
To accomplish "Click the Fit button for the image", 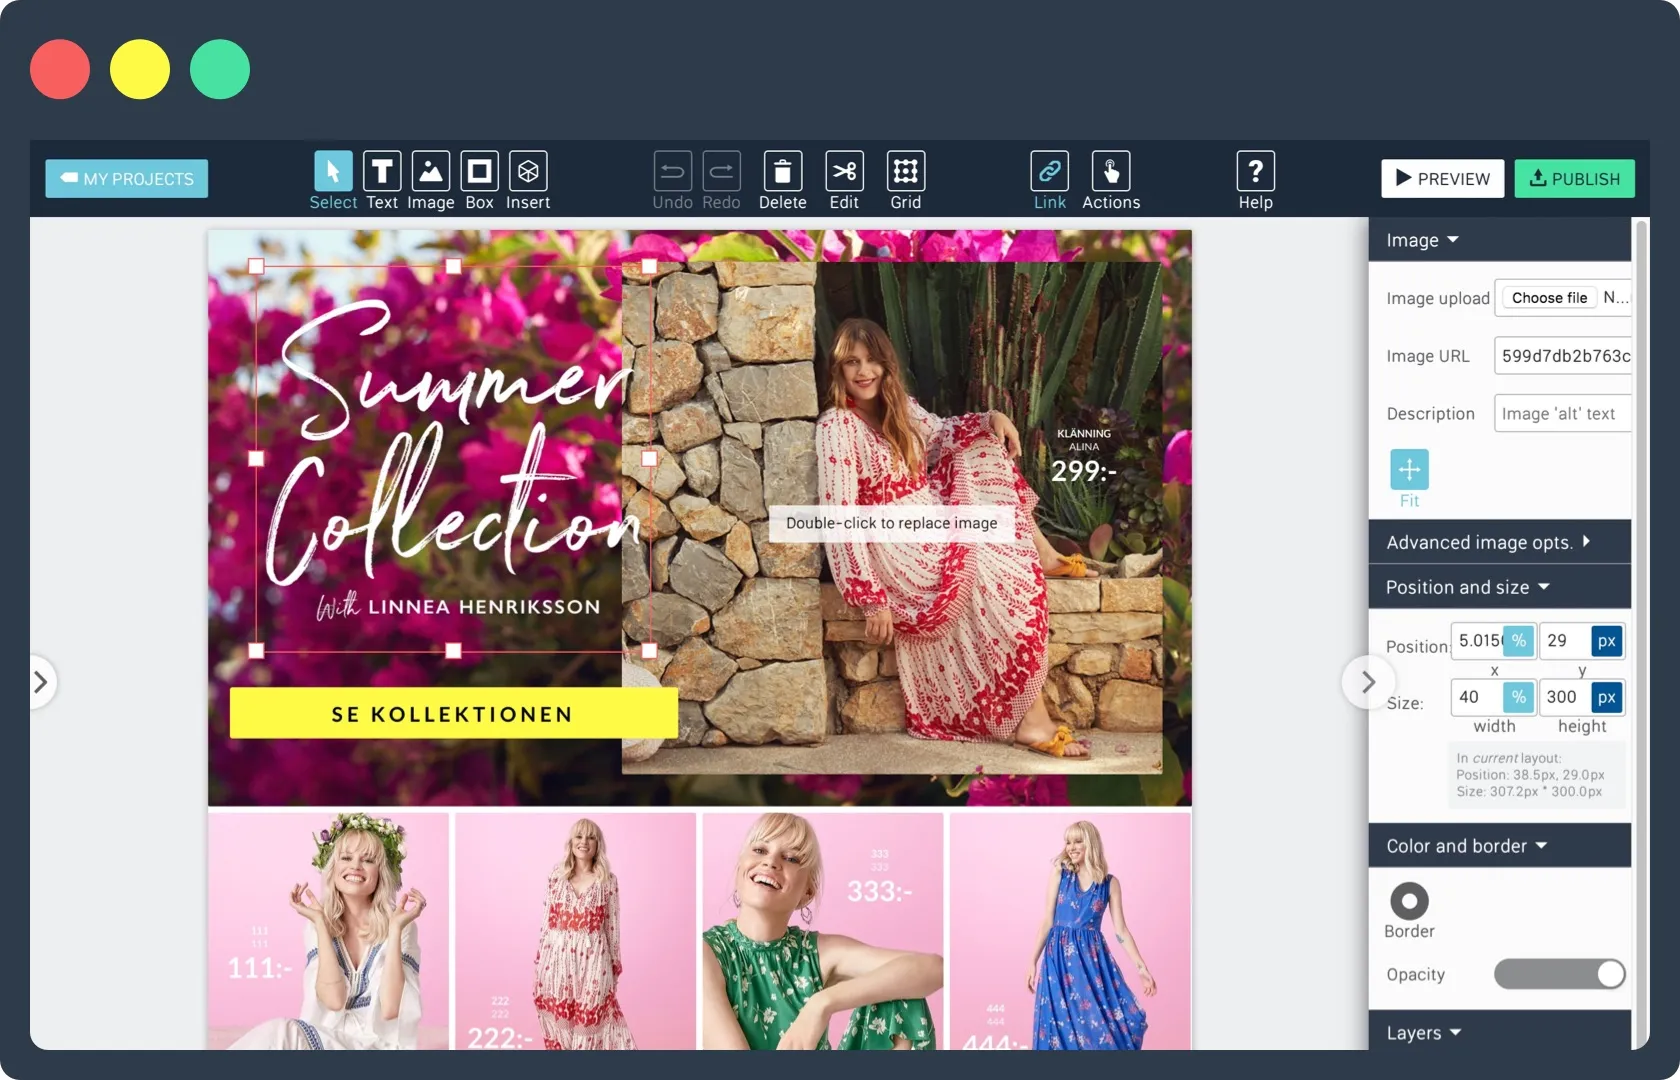I will pos(1408,470).
